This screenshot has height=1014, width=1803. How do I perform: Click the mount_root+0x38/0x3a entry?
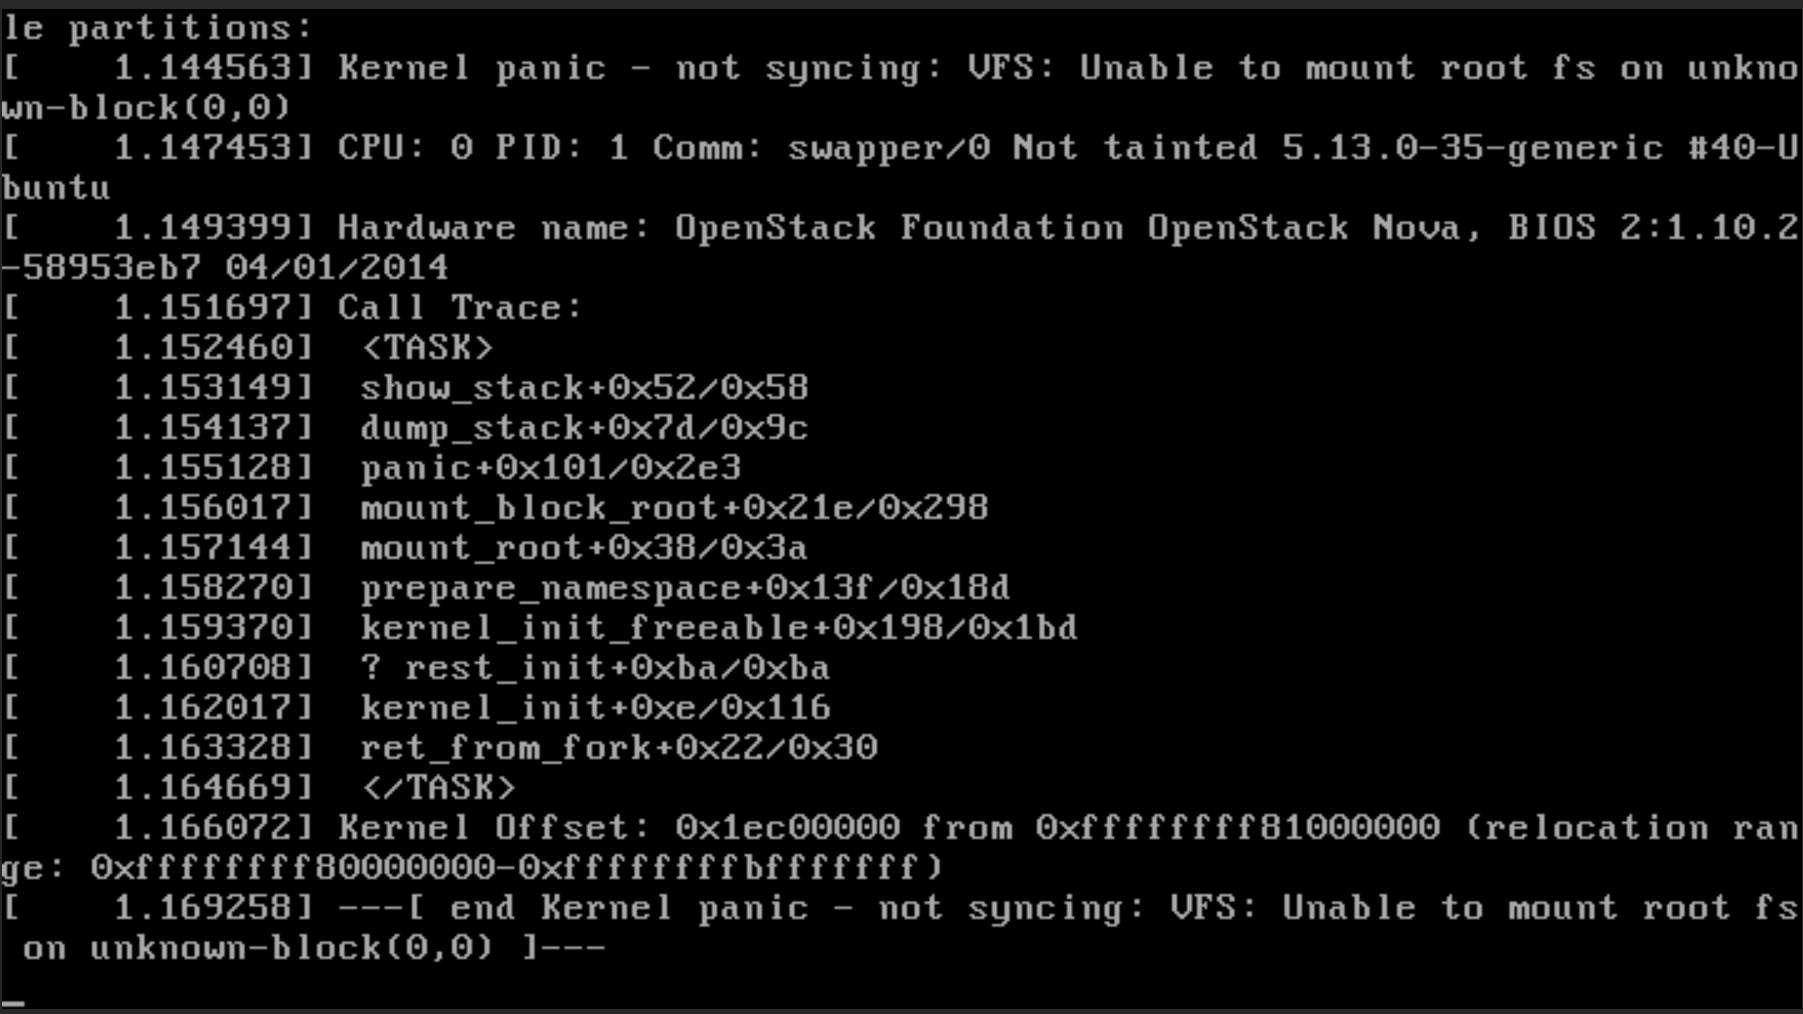pyautogui.click(x=584, y=548)
